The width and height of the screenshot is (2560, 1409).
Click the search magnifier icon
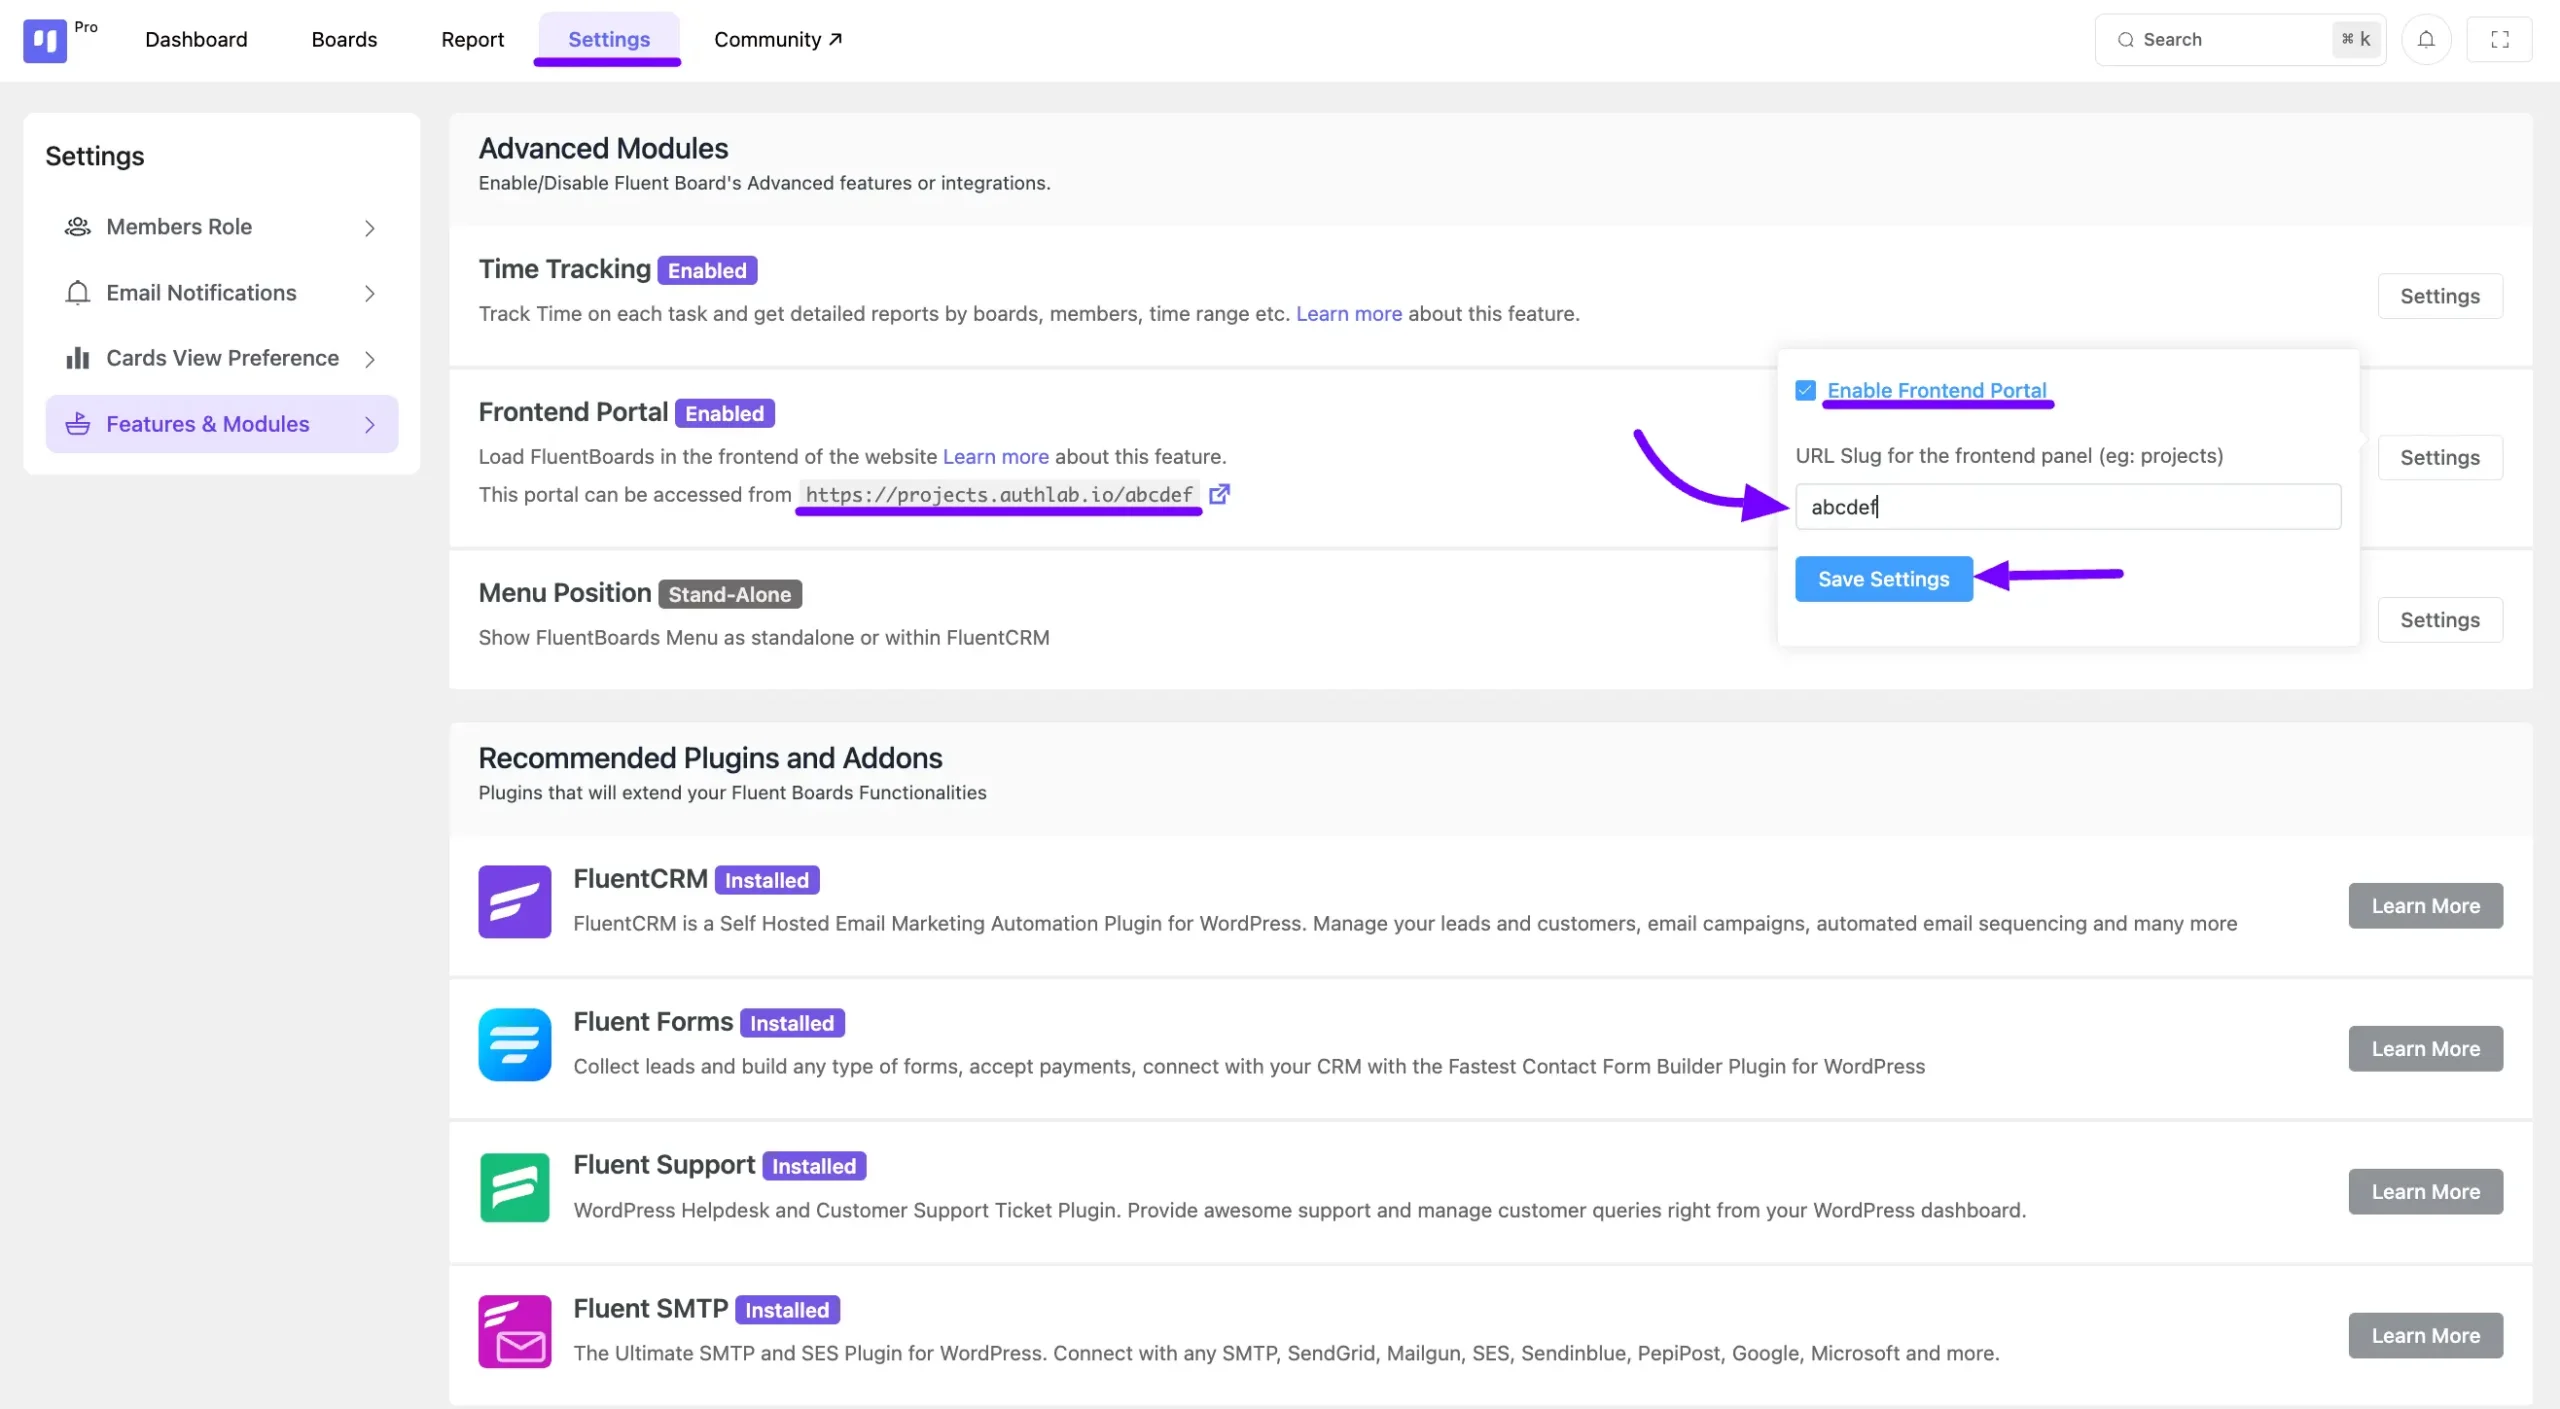click(2125, 40)
